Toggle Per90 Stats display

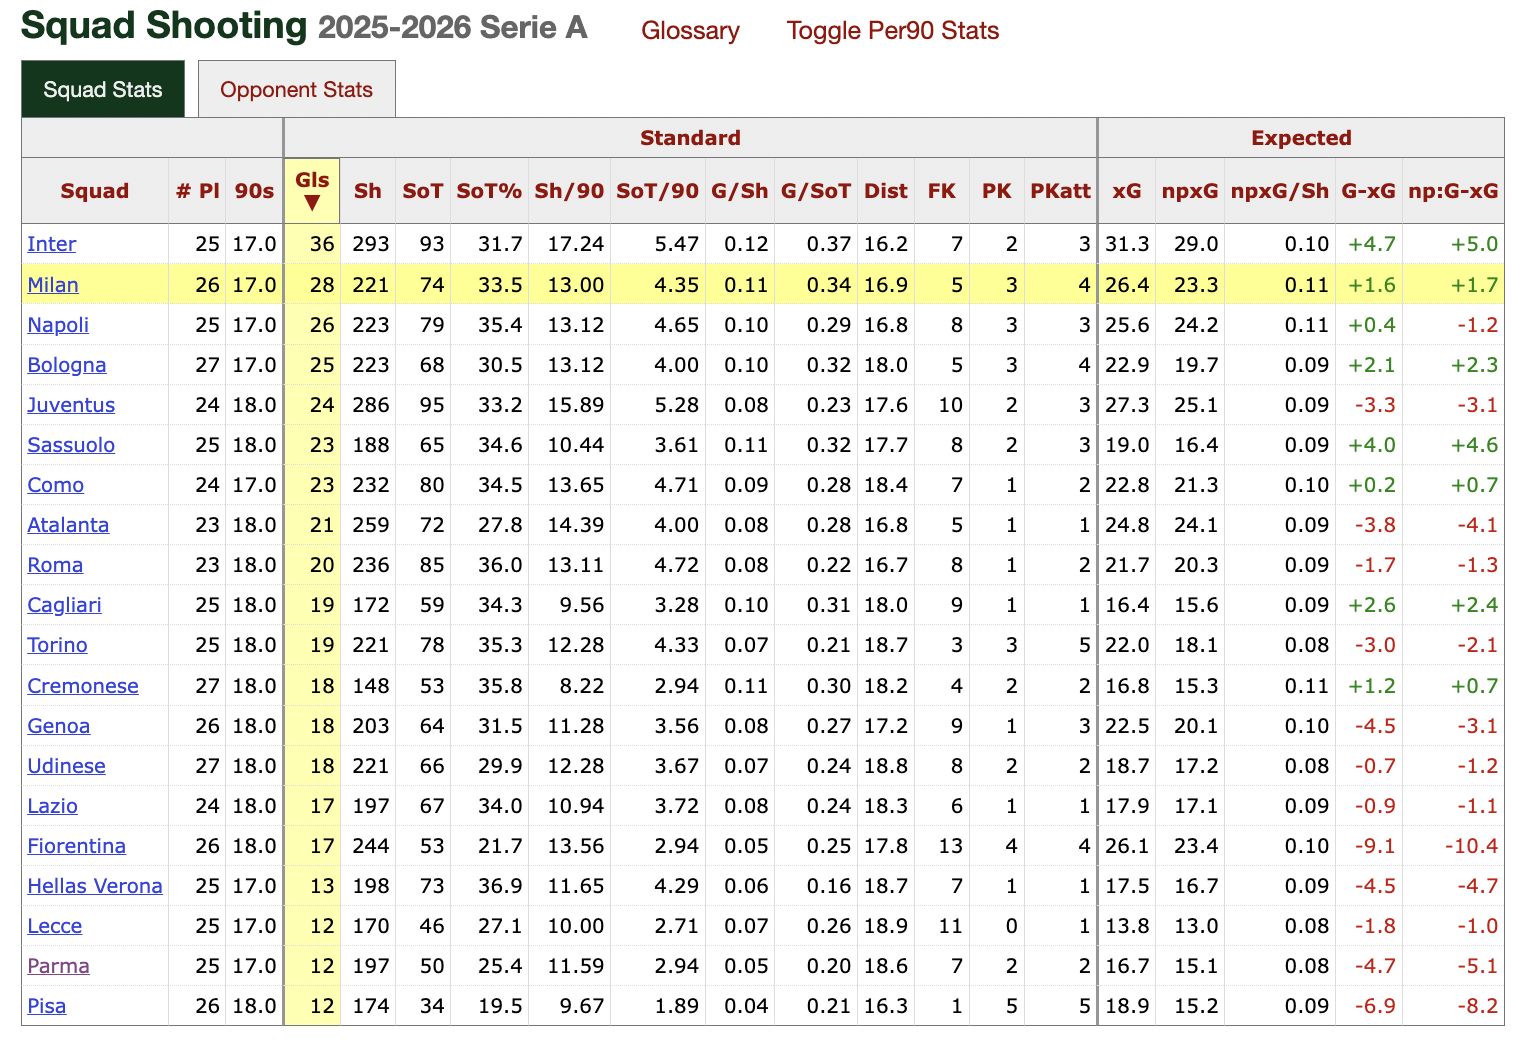tap(891, 31)
